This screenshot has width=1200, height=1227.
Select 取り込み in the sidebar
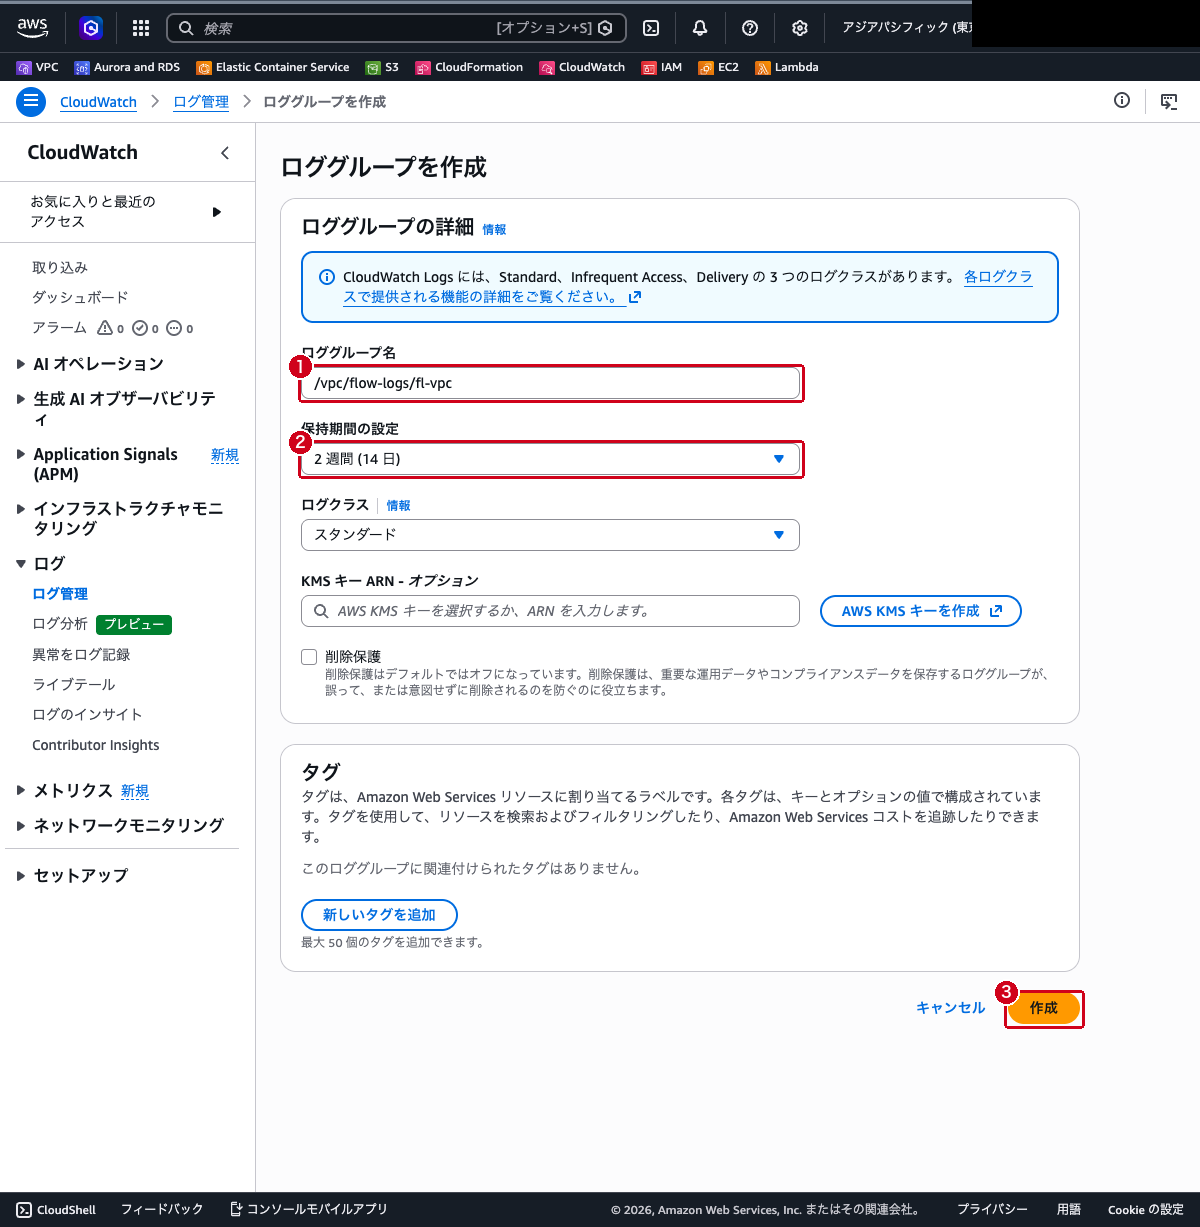[60, 268]
